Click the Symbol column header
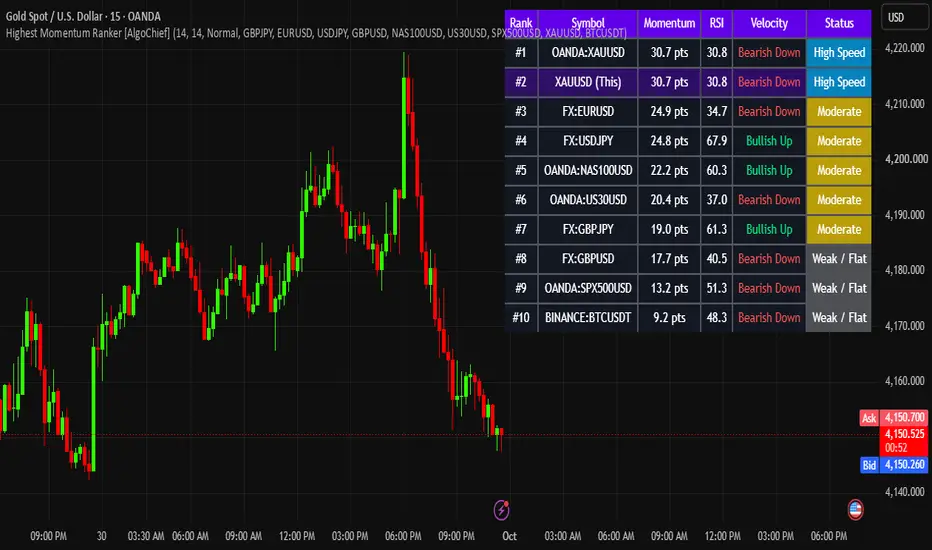 point(588,23)
